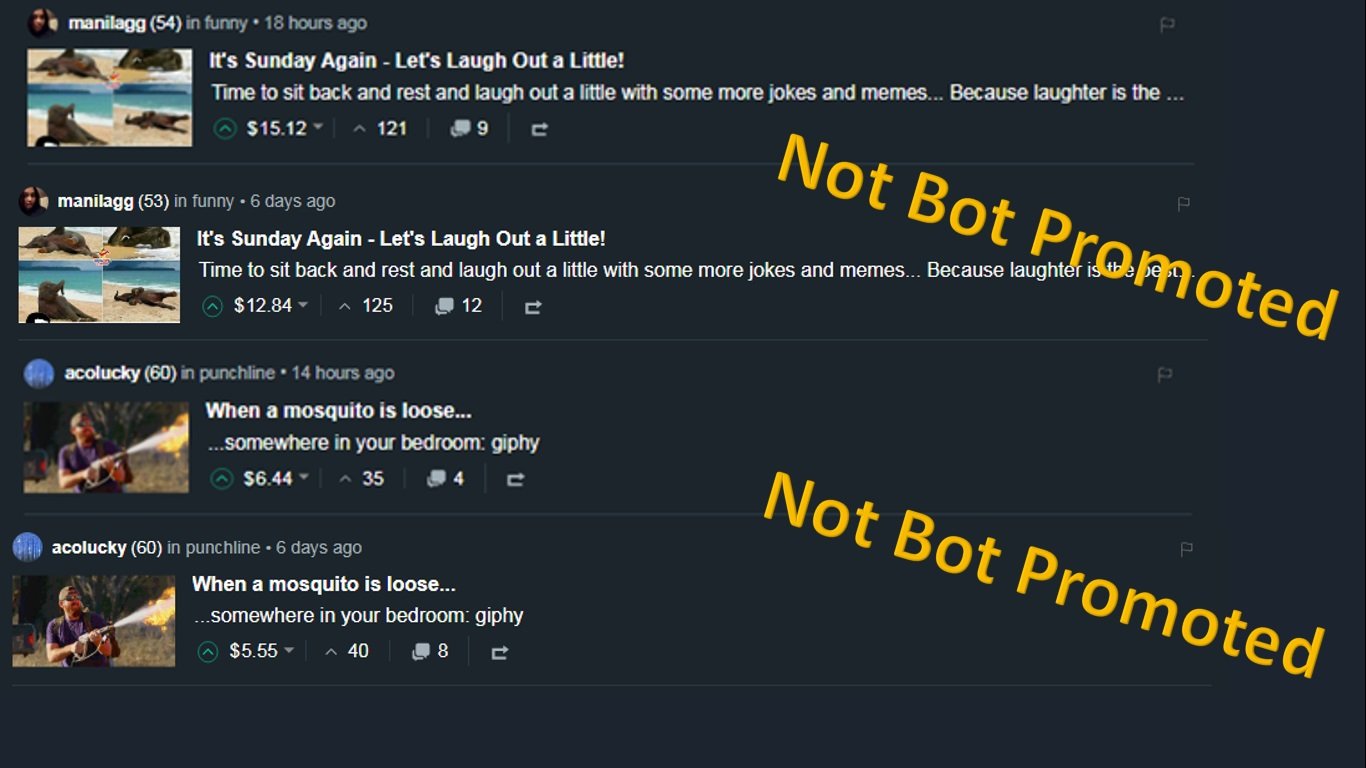Open manilagg (54) profile link
The height and width of the screenshot is (768, 1366).
point(124,23)
